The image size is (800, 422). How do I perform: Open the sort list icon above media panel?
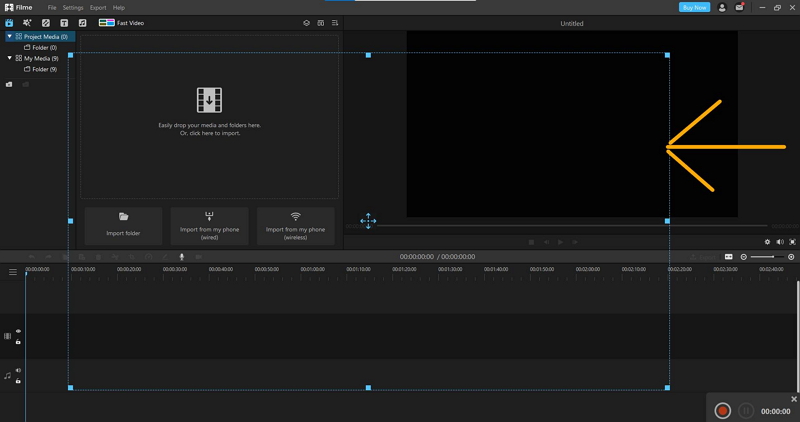point(335,23)
